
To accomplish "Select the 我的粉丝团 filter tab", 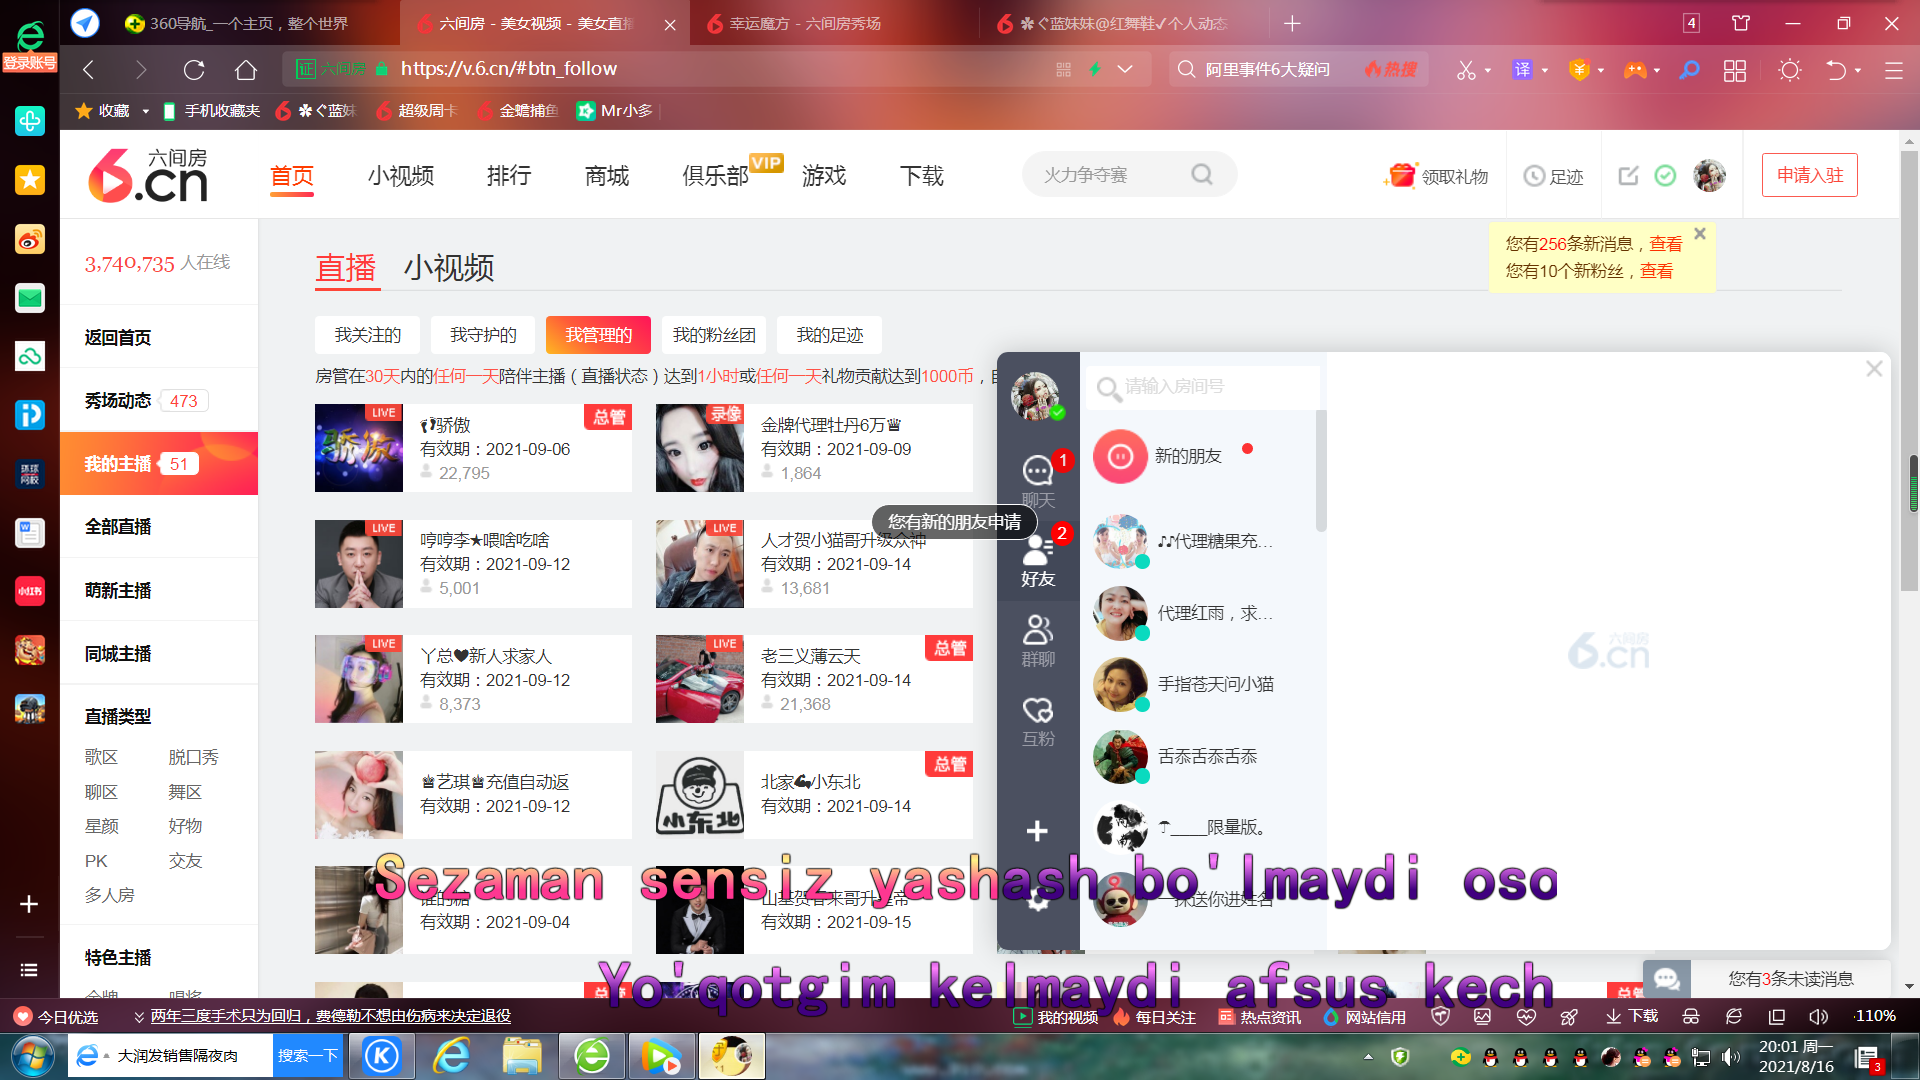I will click(714, 335).
